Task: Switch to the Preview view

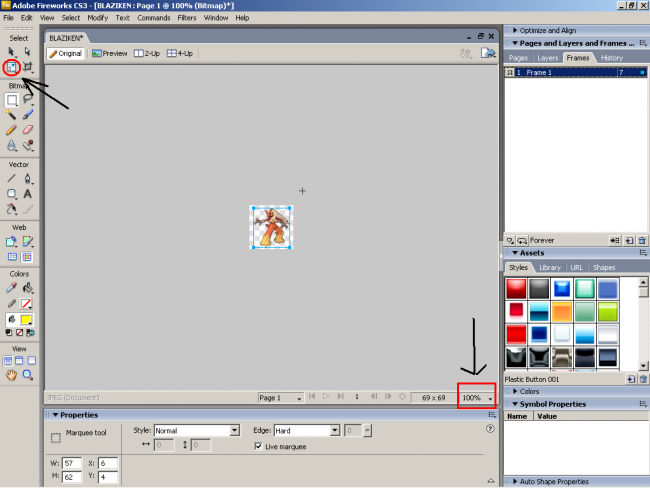Action: click(109, 53)
